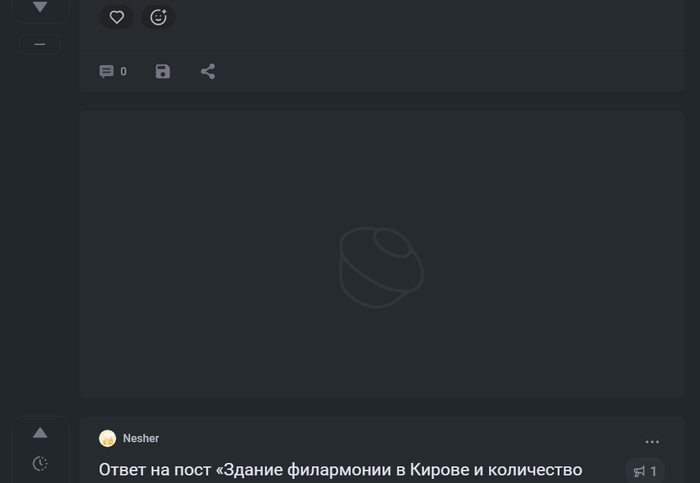Open Nesher's profile via the avatar
This screenshot has height=483, width=700.
[108, 439]
